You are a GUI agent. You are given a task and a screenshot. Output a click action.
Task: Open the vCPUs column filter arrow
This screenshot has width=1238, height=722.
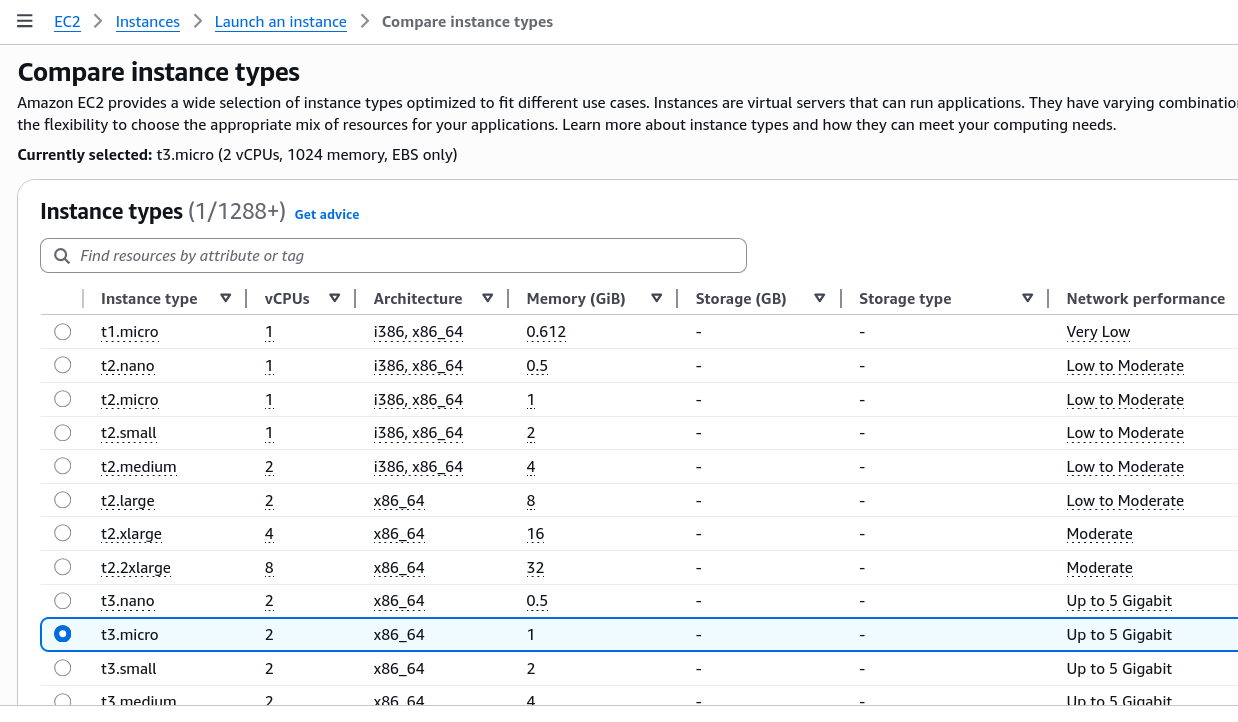pyautogui.click(x=335, y=298)
